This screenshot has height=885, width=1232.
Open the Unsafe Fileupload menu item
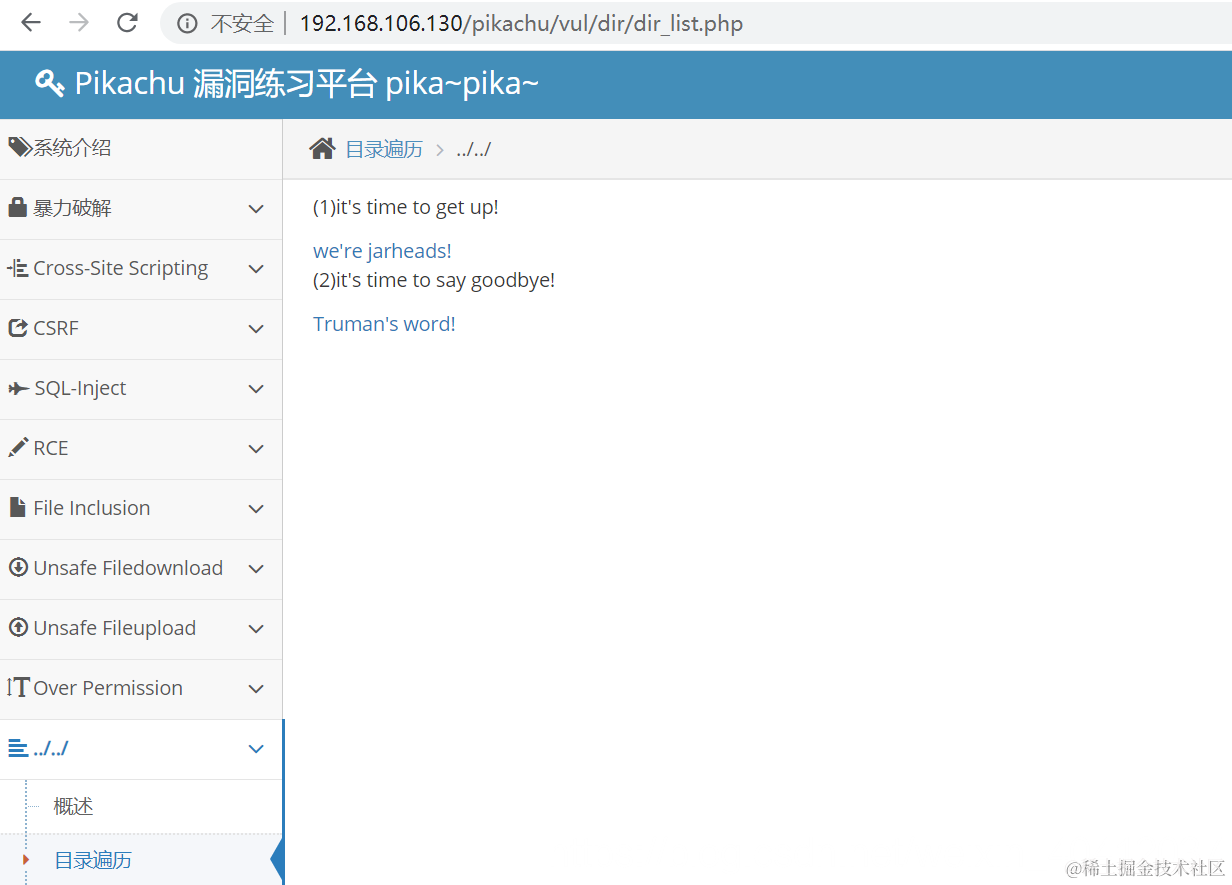[x=114, y=628]
